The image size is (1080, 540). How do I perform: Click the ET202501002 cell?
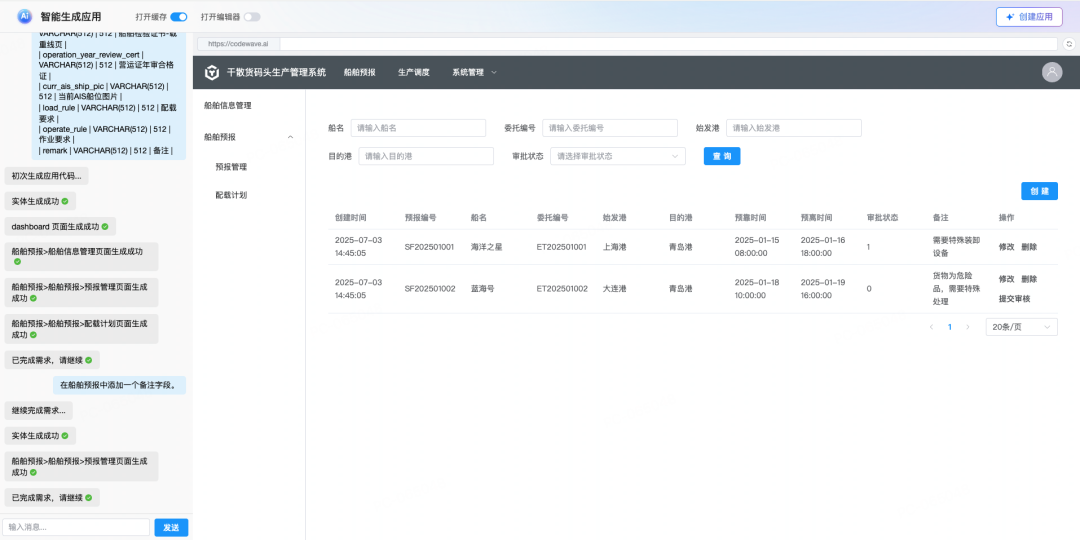pyautogui.click(x=562, y=289)
